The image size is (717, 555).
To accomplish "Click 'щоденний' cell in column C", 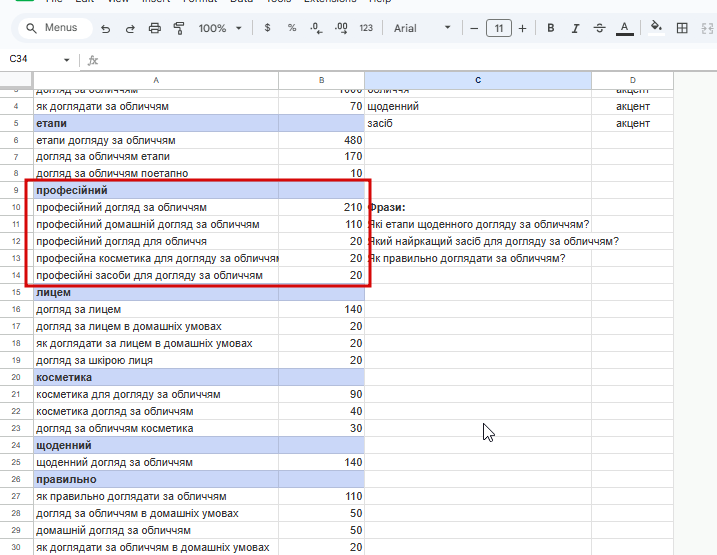I will 478,107.
